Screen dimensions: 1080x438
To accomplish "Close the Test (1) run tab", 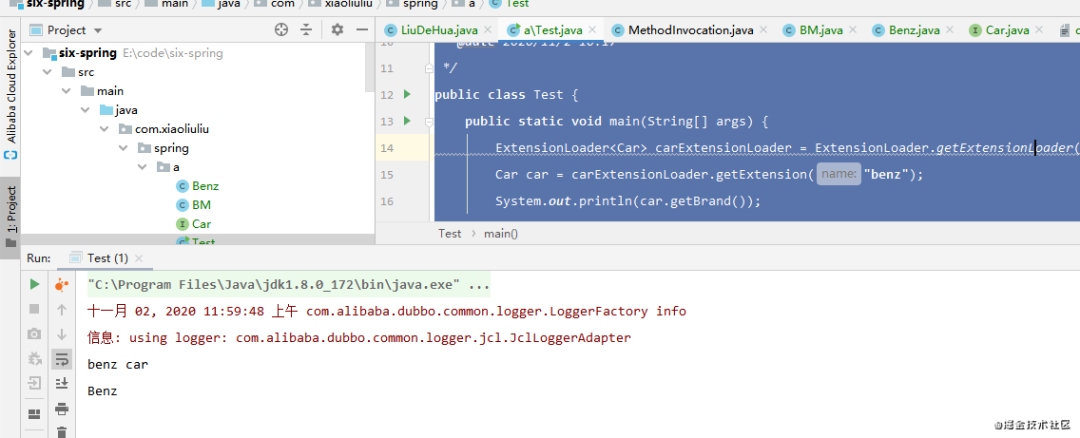I will tap(138, 258).
